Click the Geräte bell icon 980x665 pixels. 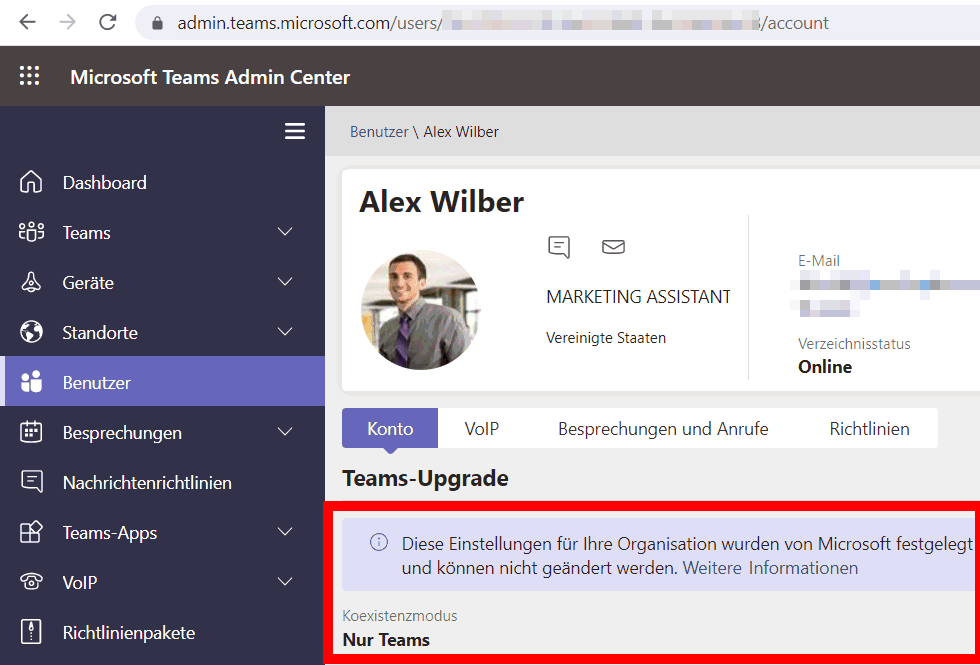point(31,282)
